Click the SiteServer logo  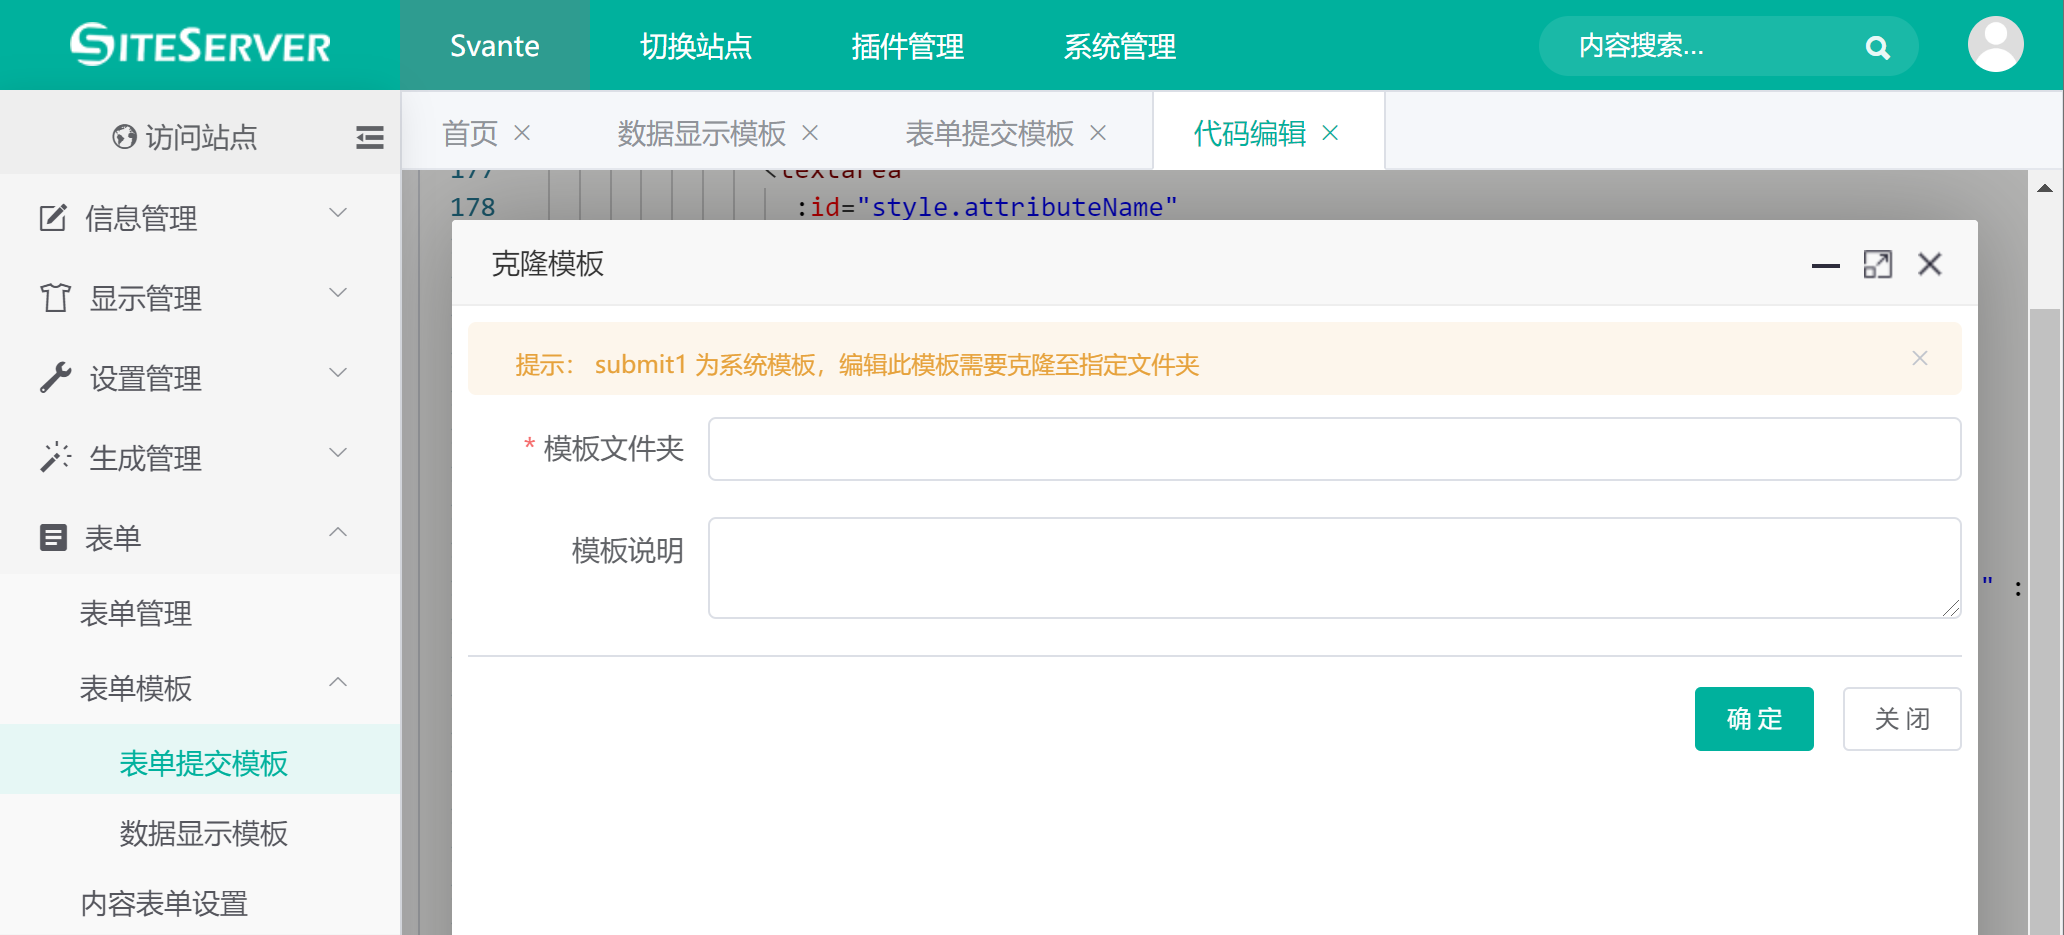(200, 45)
